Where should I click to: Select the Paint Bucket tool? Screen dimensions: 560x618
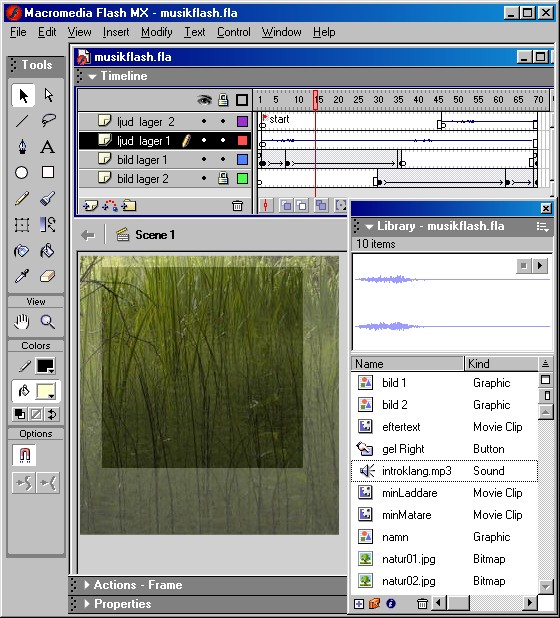47,251
